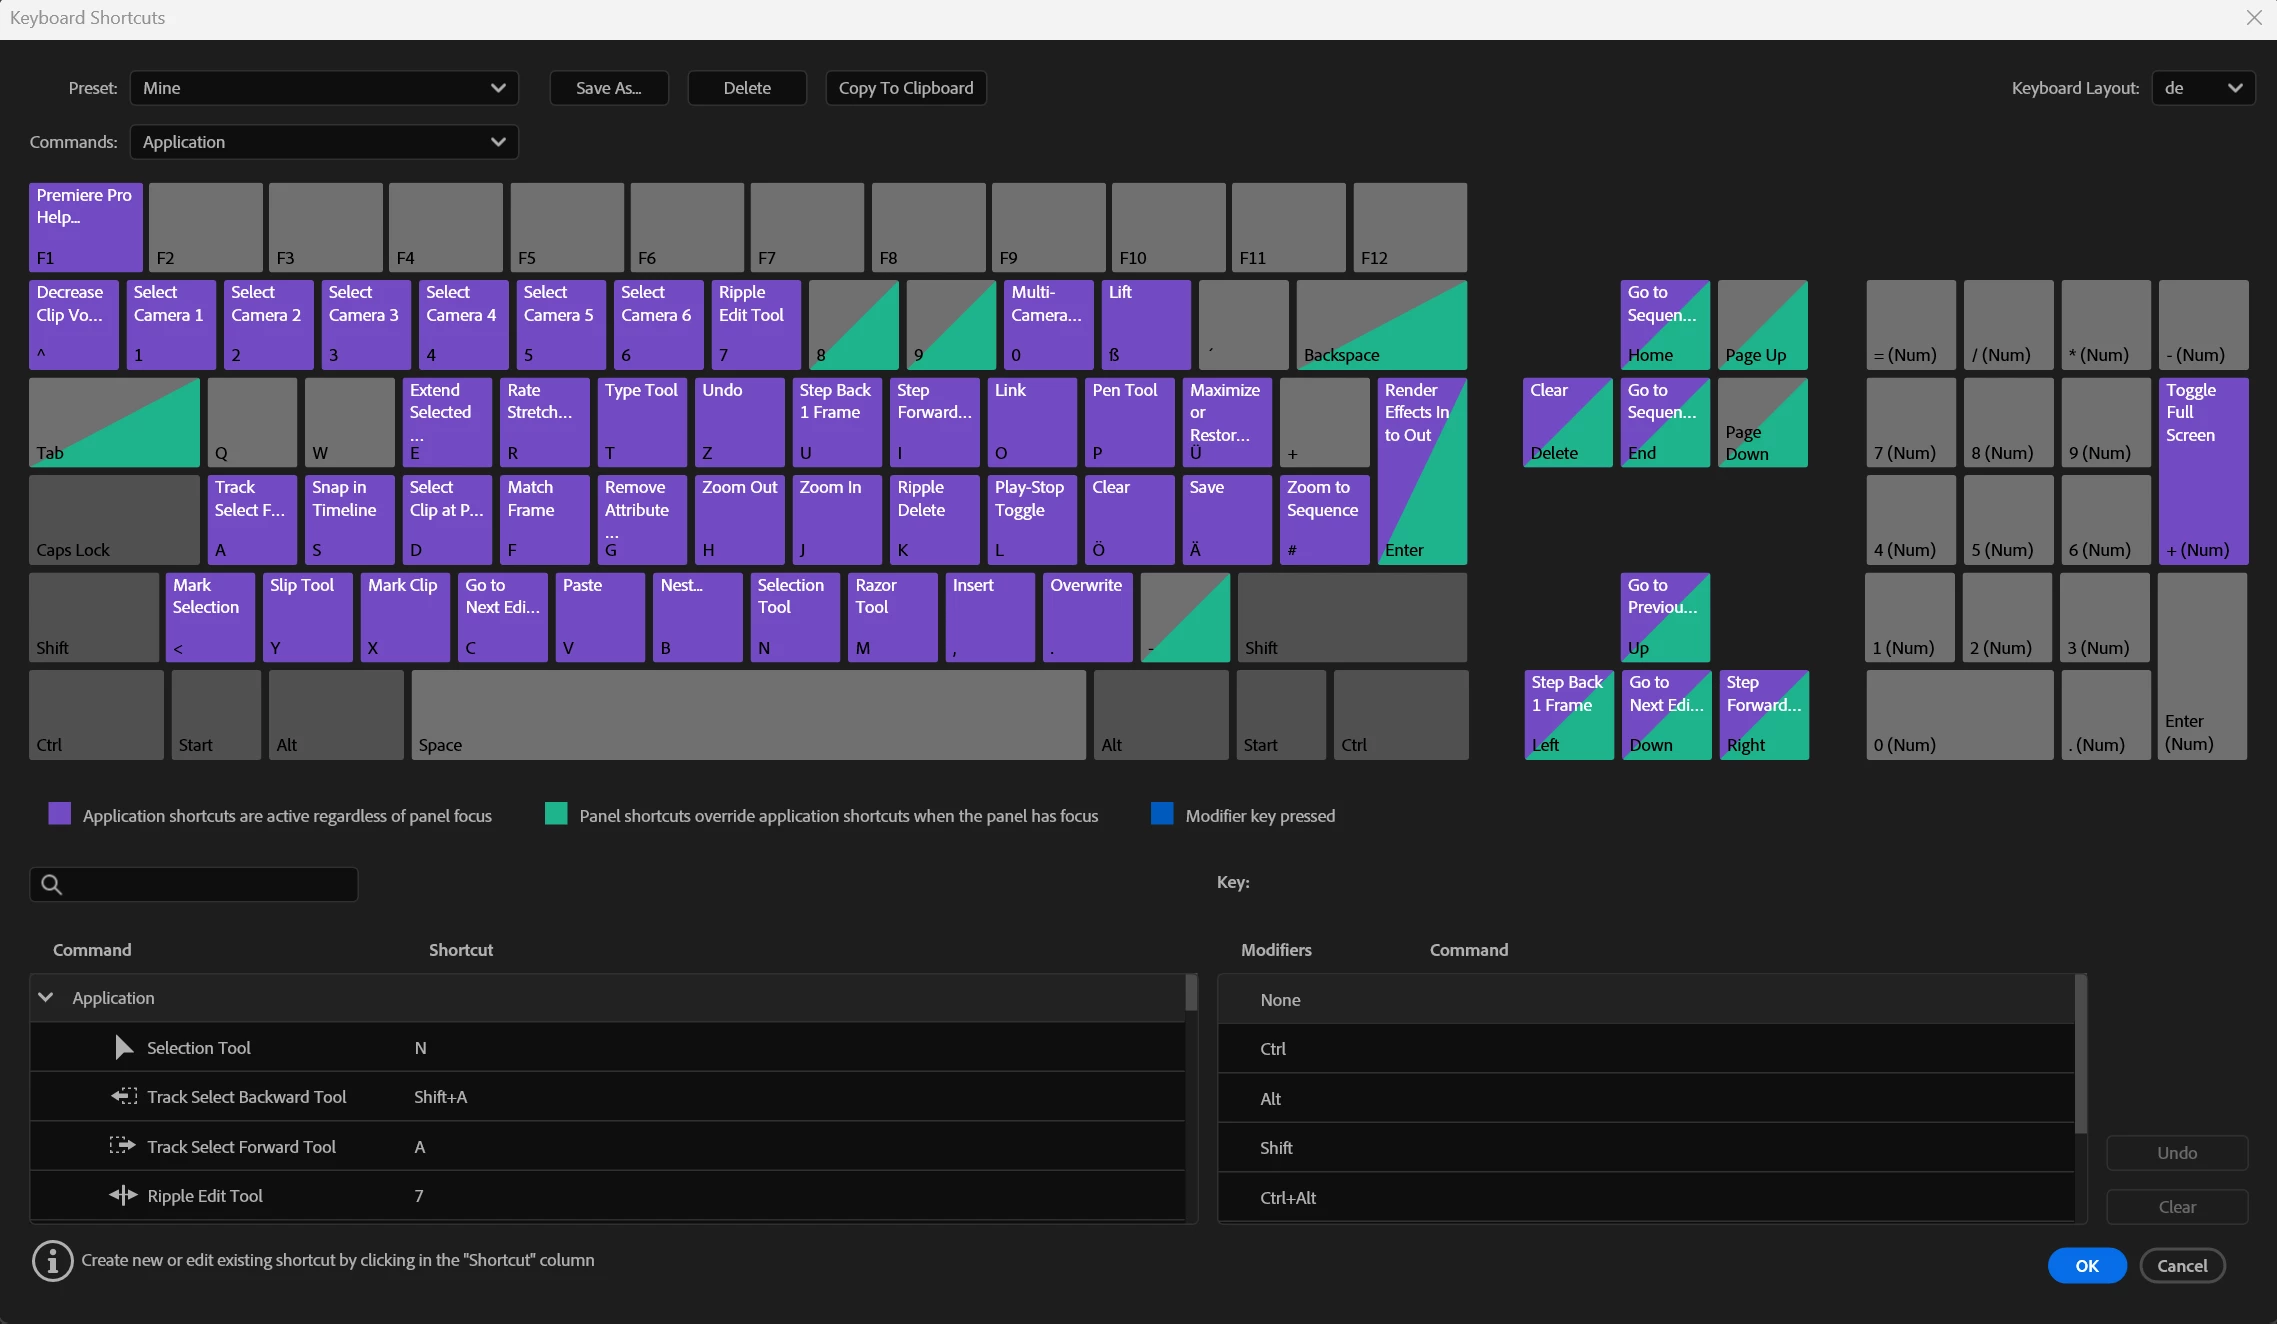Collapse the Application command group

(45, 997)
